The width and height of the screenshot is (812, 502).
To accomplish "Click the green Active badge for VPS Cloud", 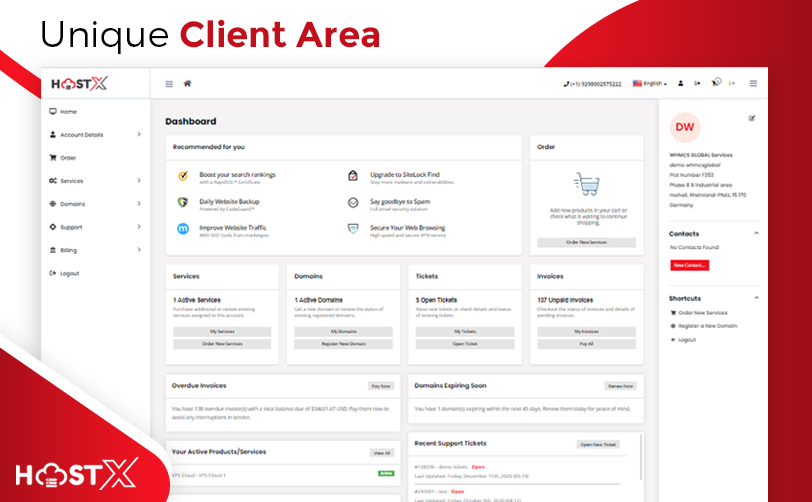I will [386, 474].
